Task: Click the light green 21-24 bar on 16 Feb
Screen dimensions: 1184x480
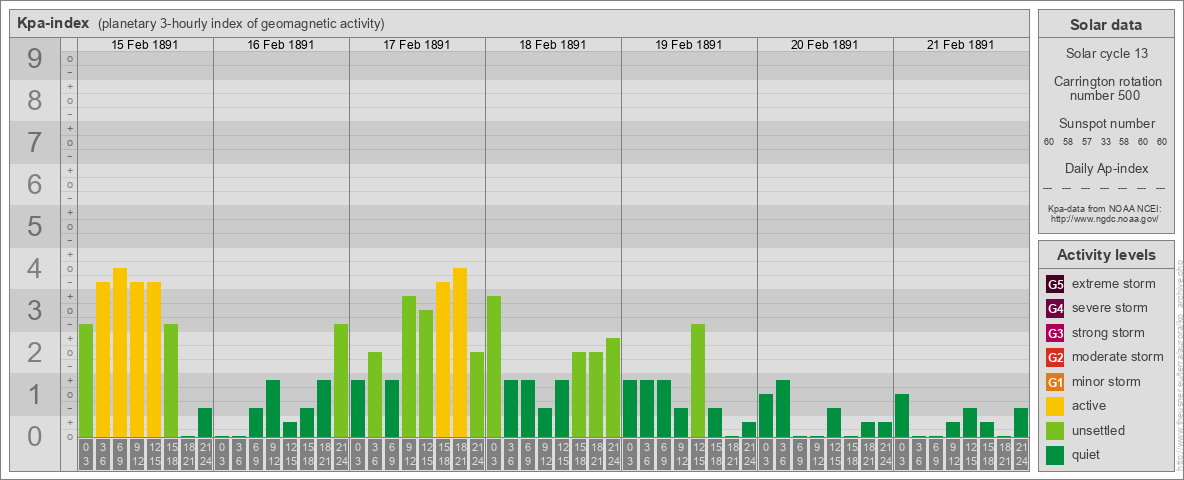Action: coord(341,380)
